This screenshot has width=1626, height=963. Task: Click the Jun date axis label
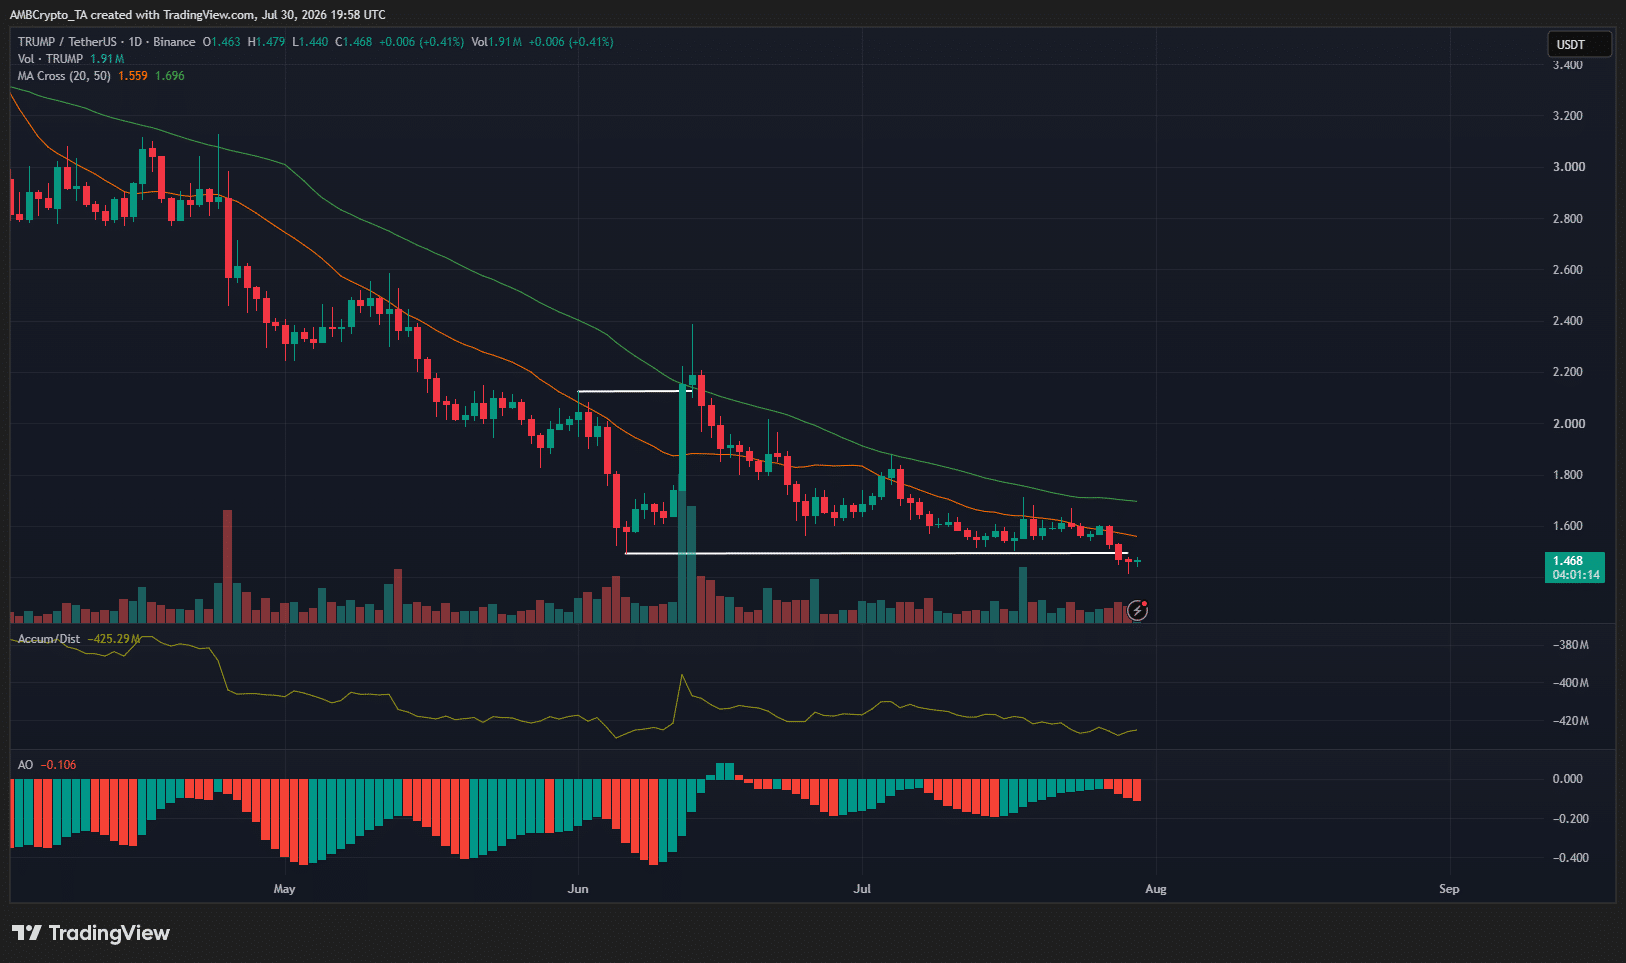coord(578,889)
